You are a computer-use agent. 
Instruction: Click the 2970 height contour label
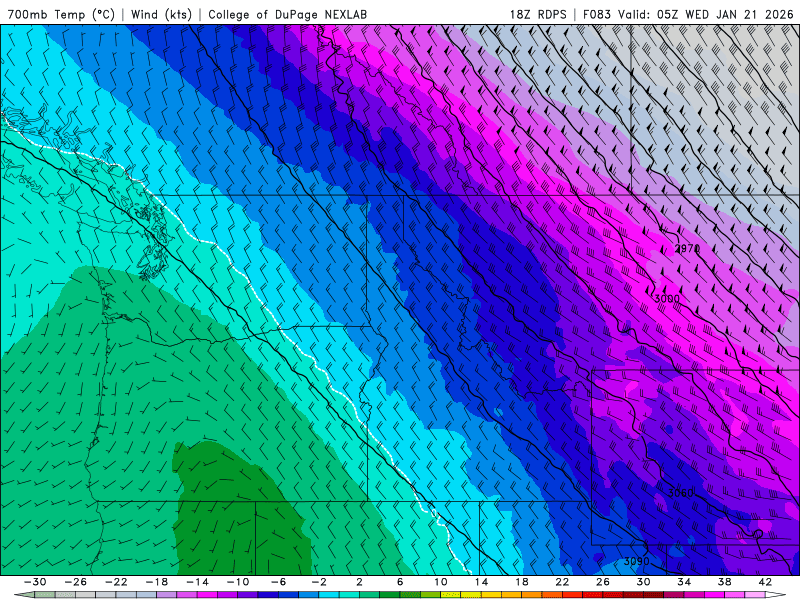click(x=687, y=248)
